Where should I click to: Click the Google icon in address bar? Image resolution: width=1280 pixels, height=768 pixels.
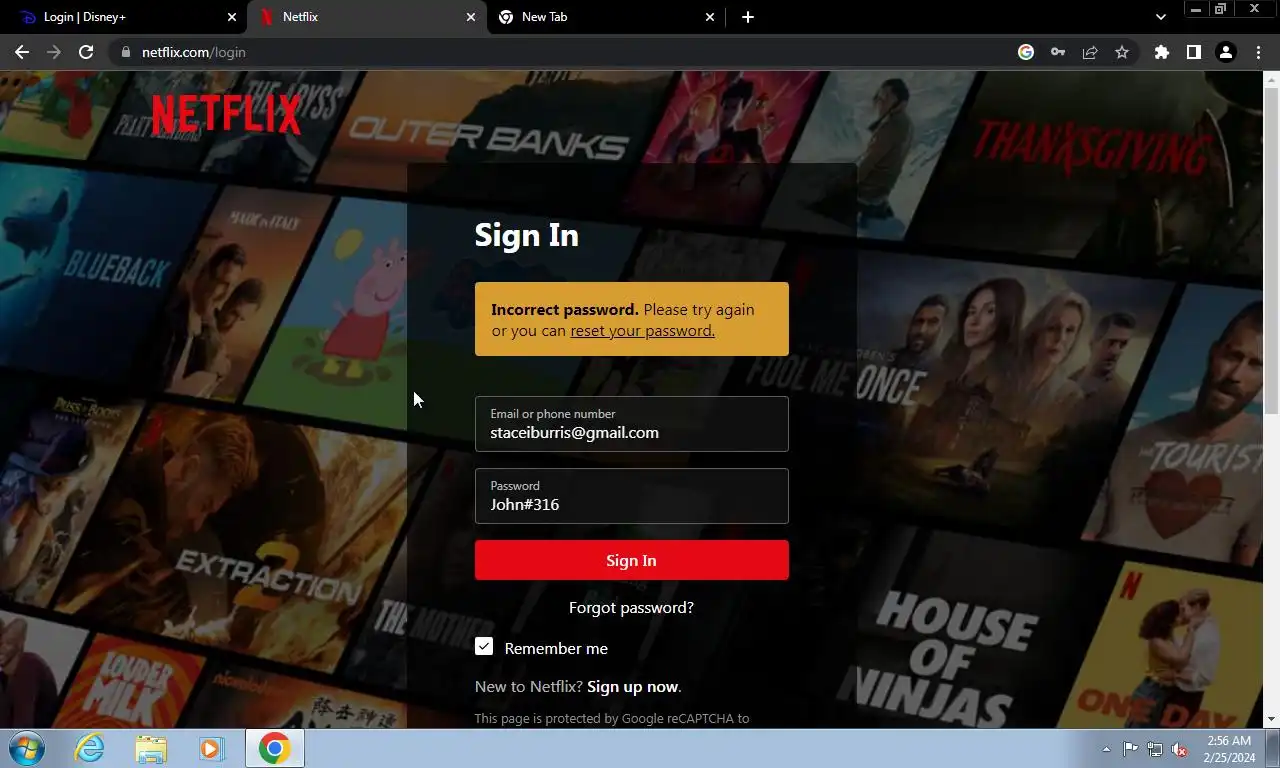pos(1026,52)
